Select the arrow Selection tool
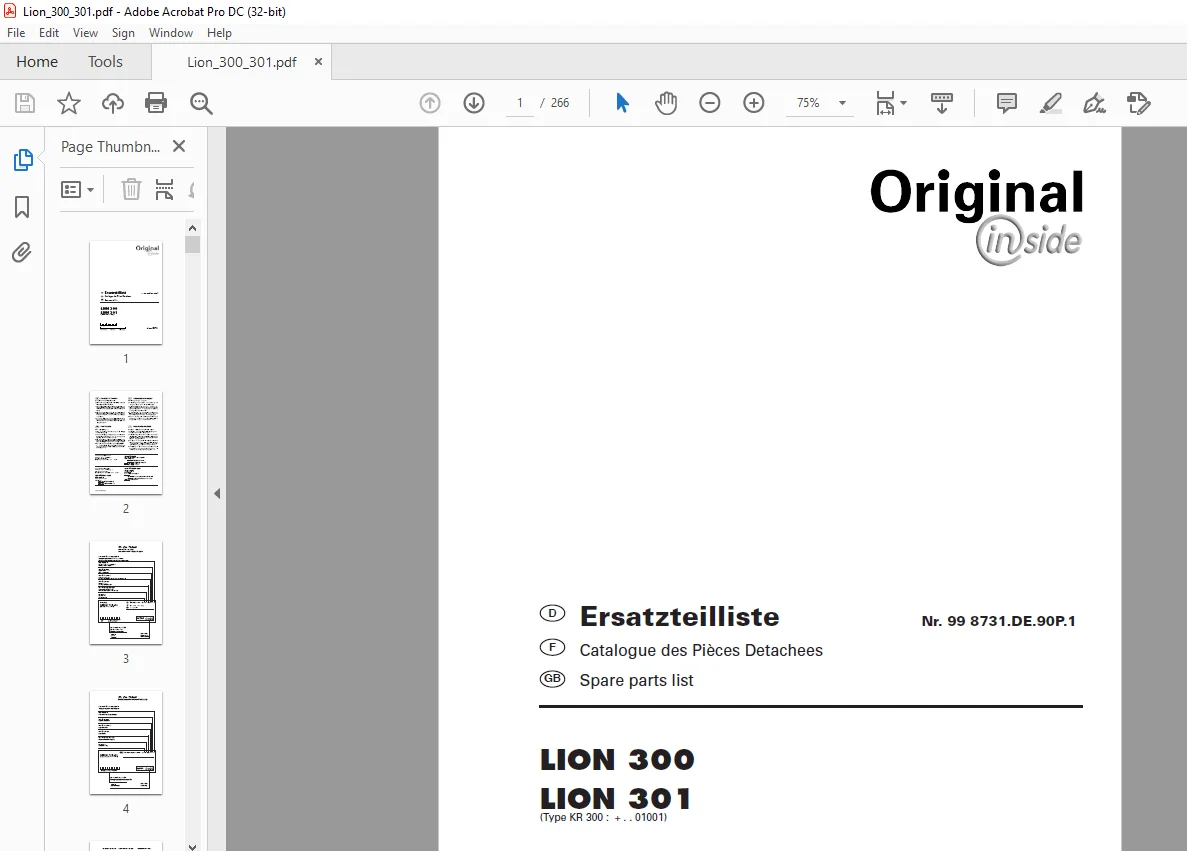Image resolution: width=1187 pixels, height=851 pixels. (622, 103)
